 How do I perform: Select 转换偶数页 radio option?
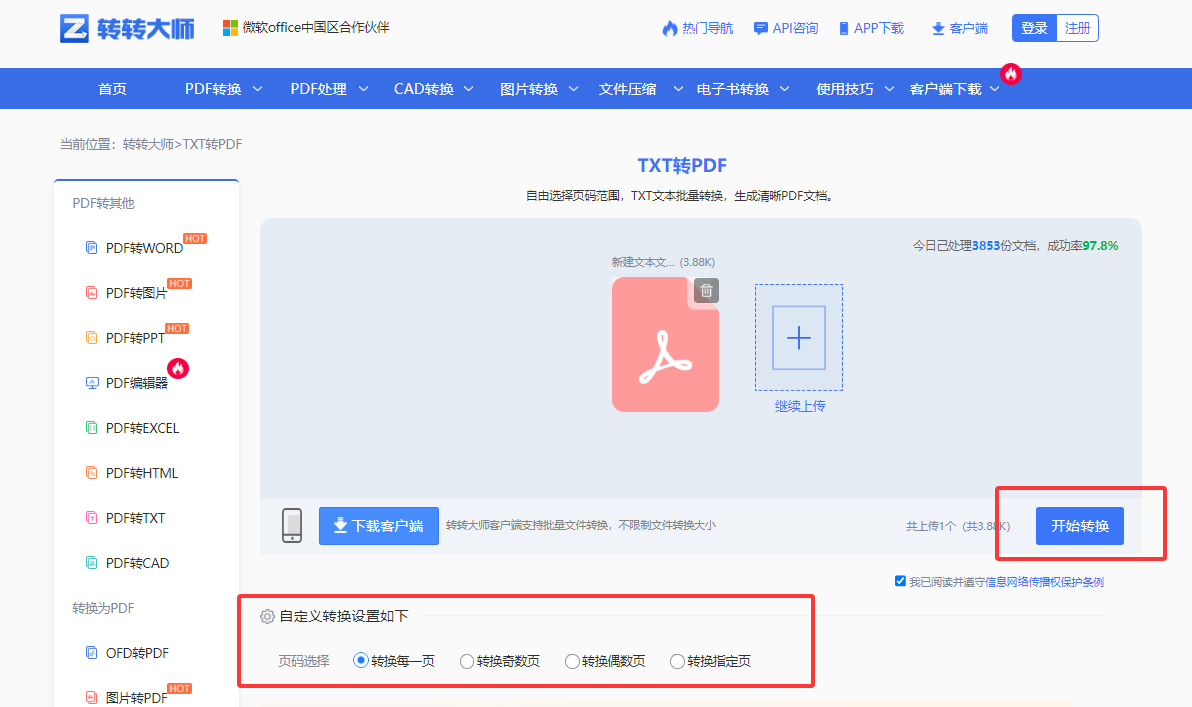[x=572, y=661]
